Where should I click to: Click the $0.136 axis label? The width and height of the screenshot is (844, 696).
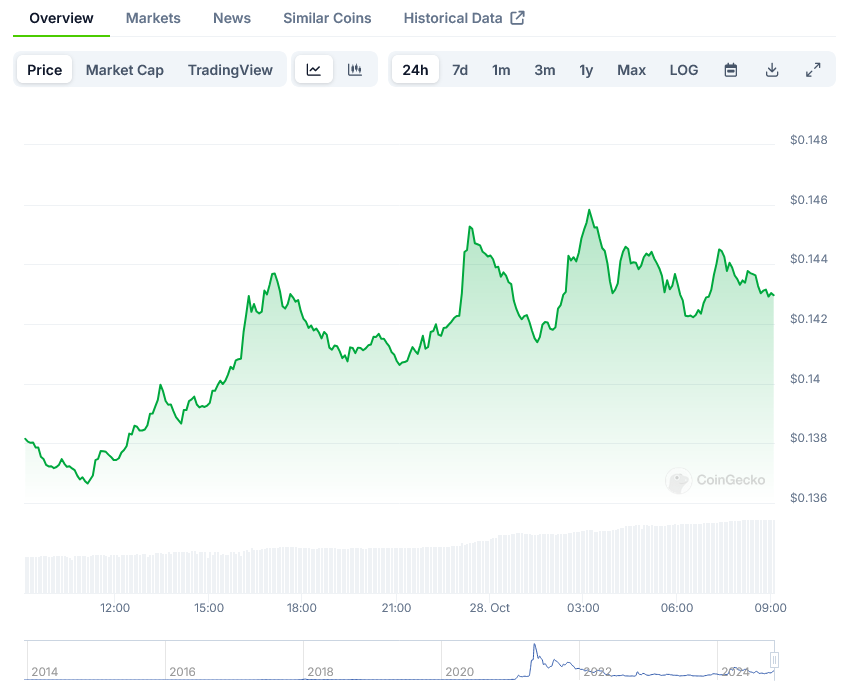pyautogui.click(x=808, y=498)
